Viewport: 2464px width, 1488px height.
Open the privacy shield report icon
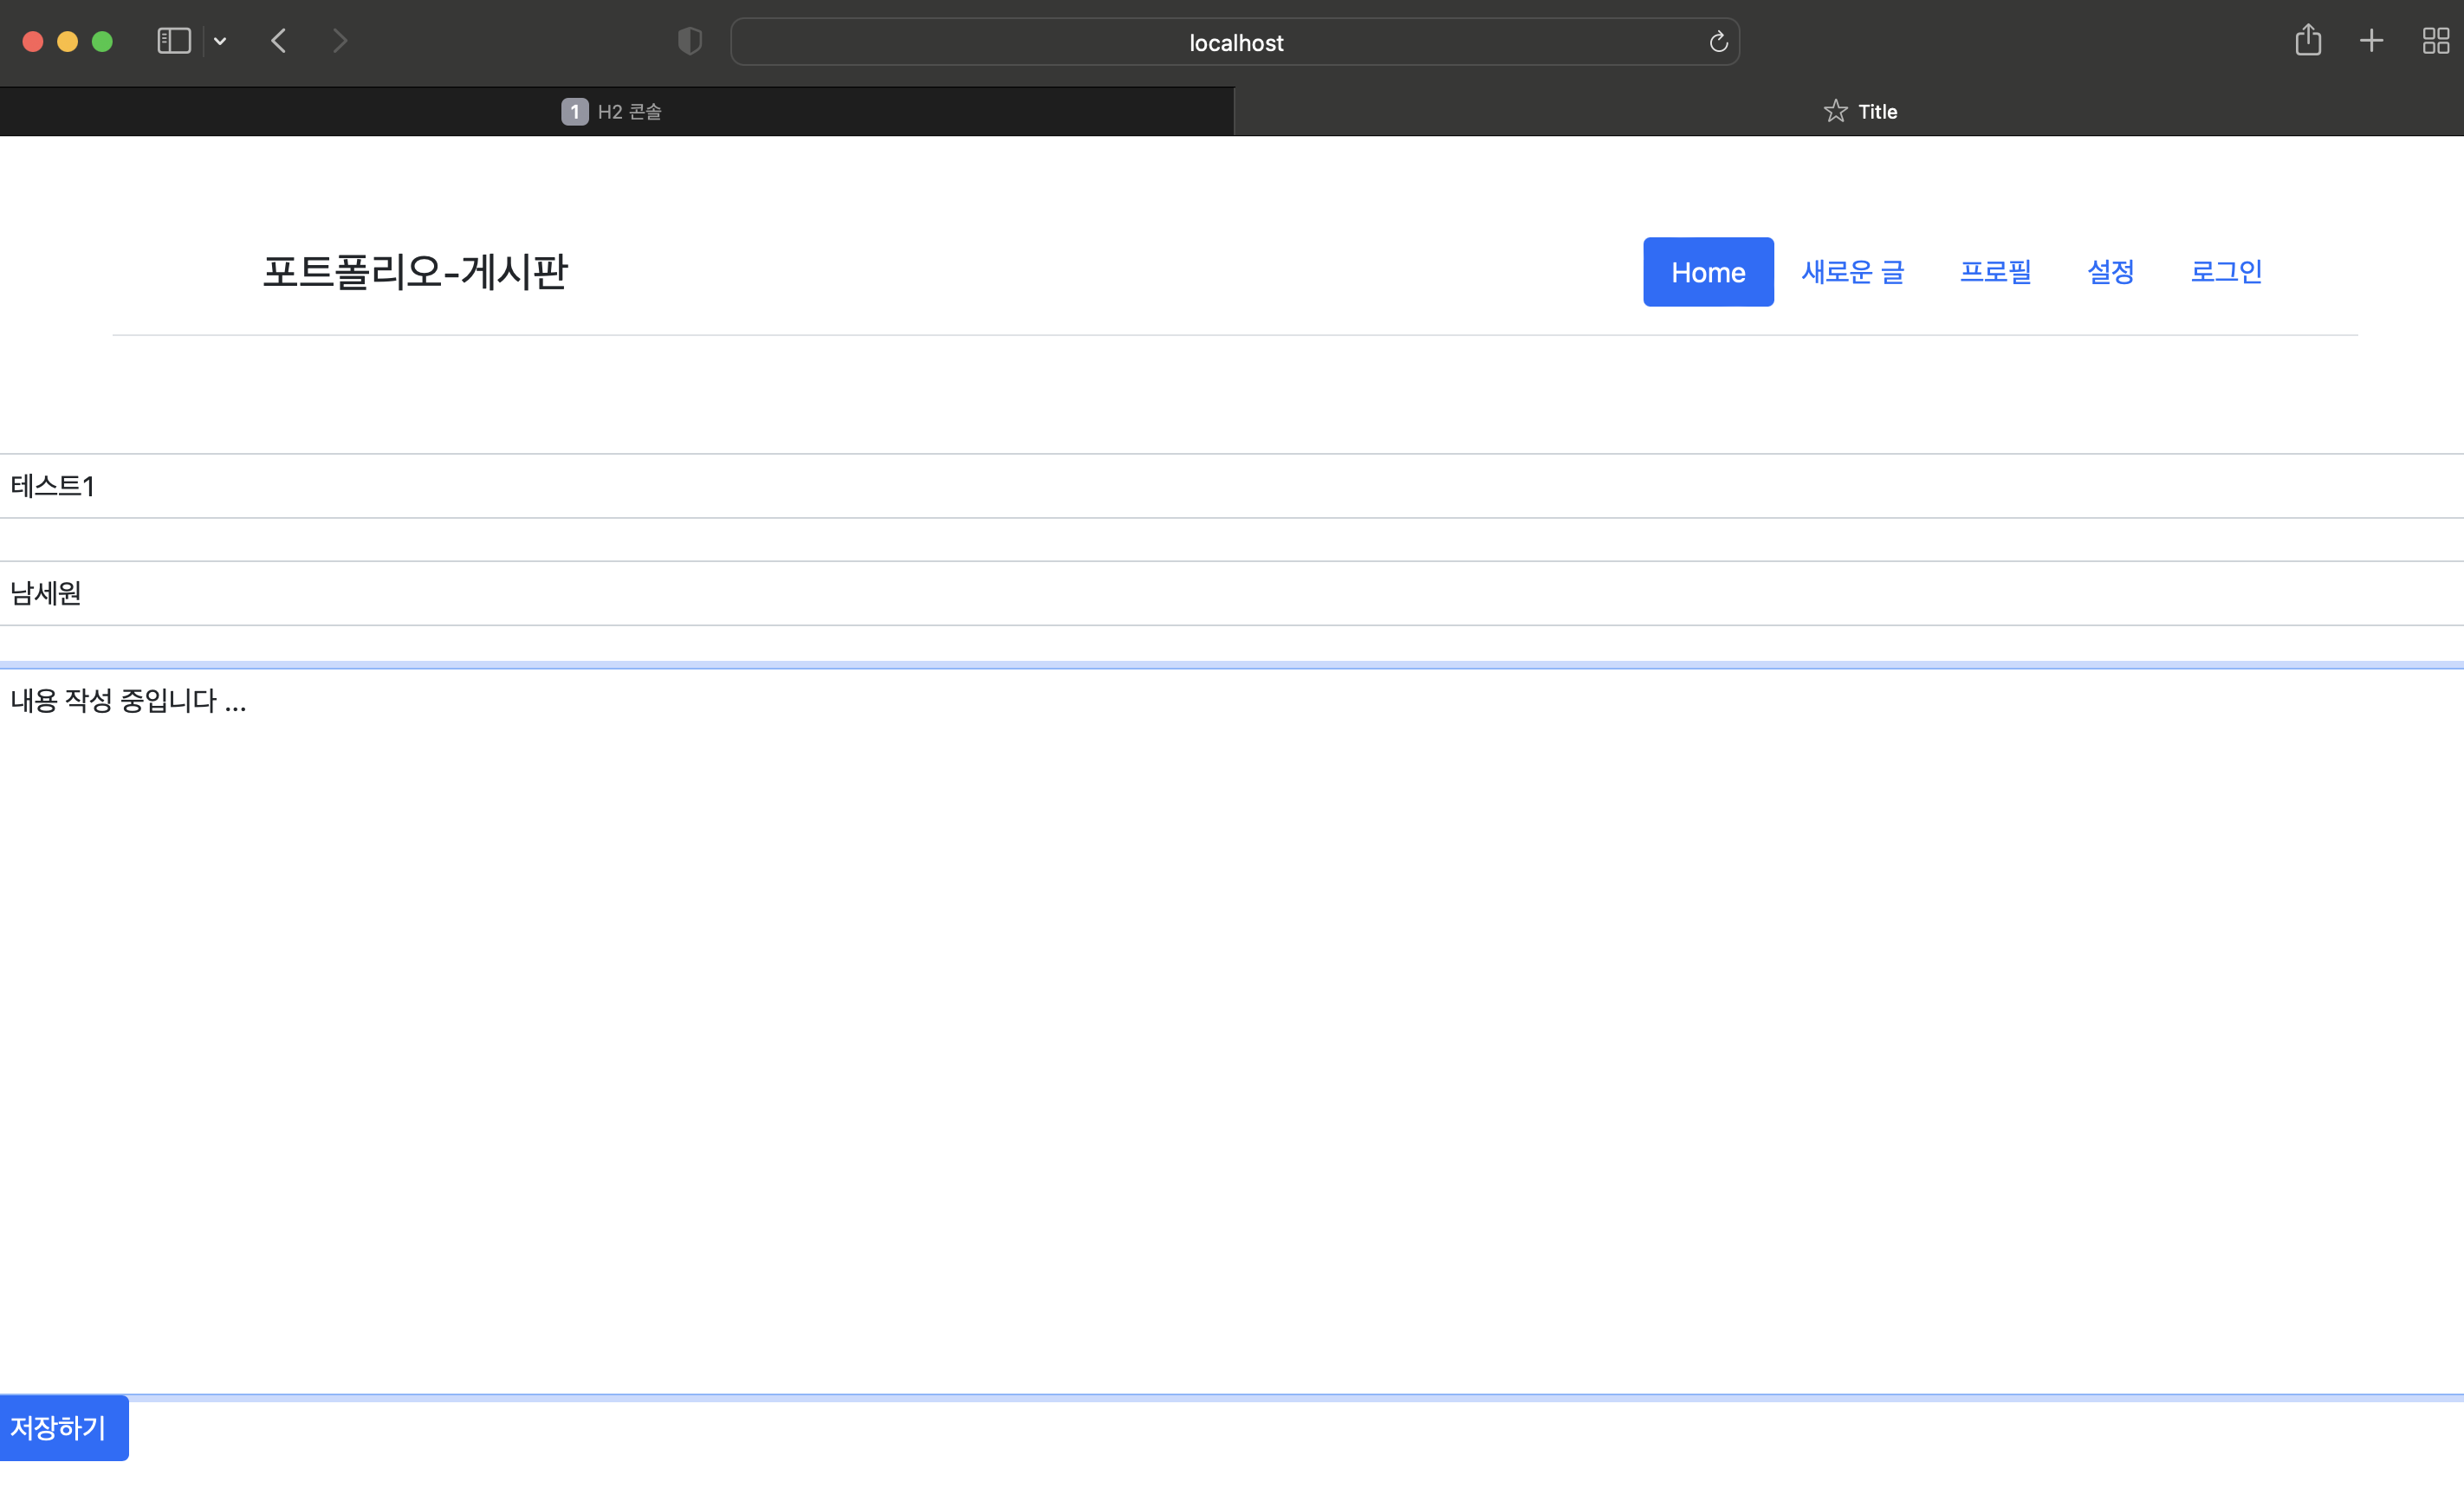pyautogui.click(x=690, y=41)
